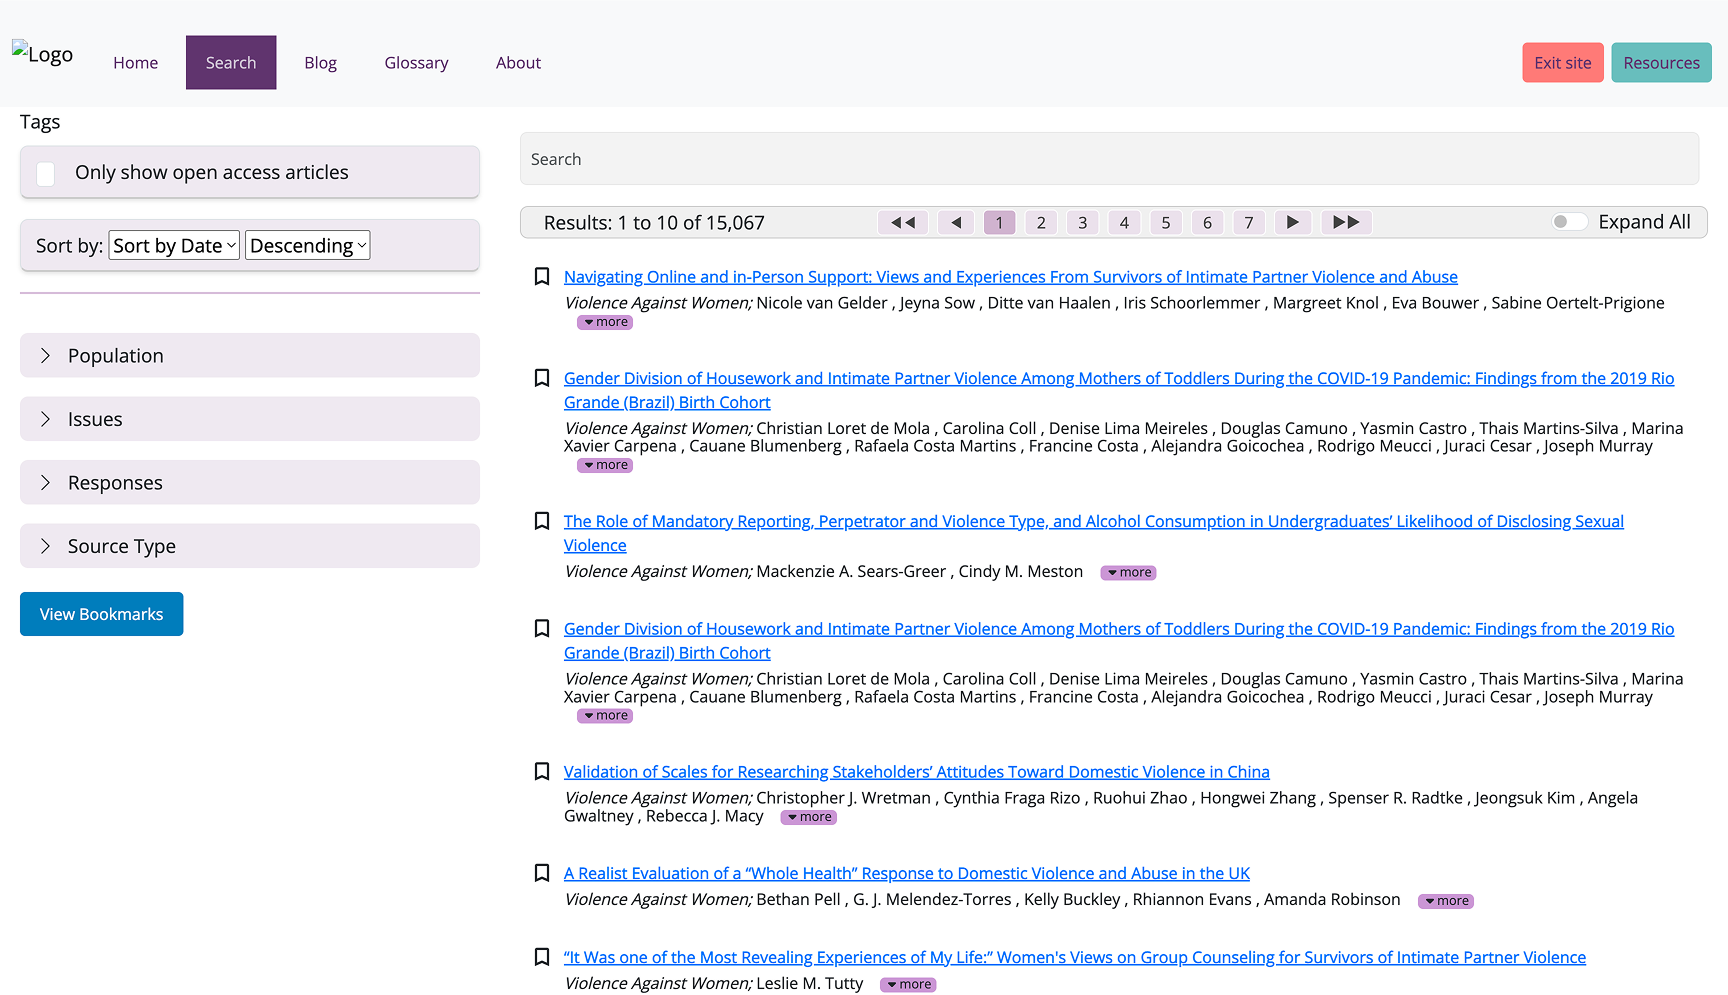Check Only show open access articles
This screenshot has width=1728, height=995.
tap(46, 173)
